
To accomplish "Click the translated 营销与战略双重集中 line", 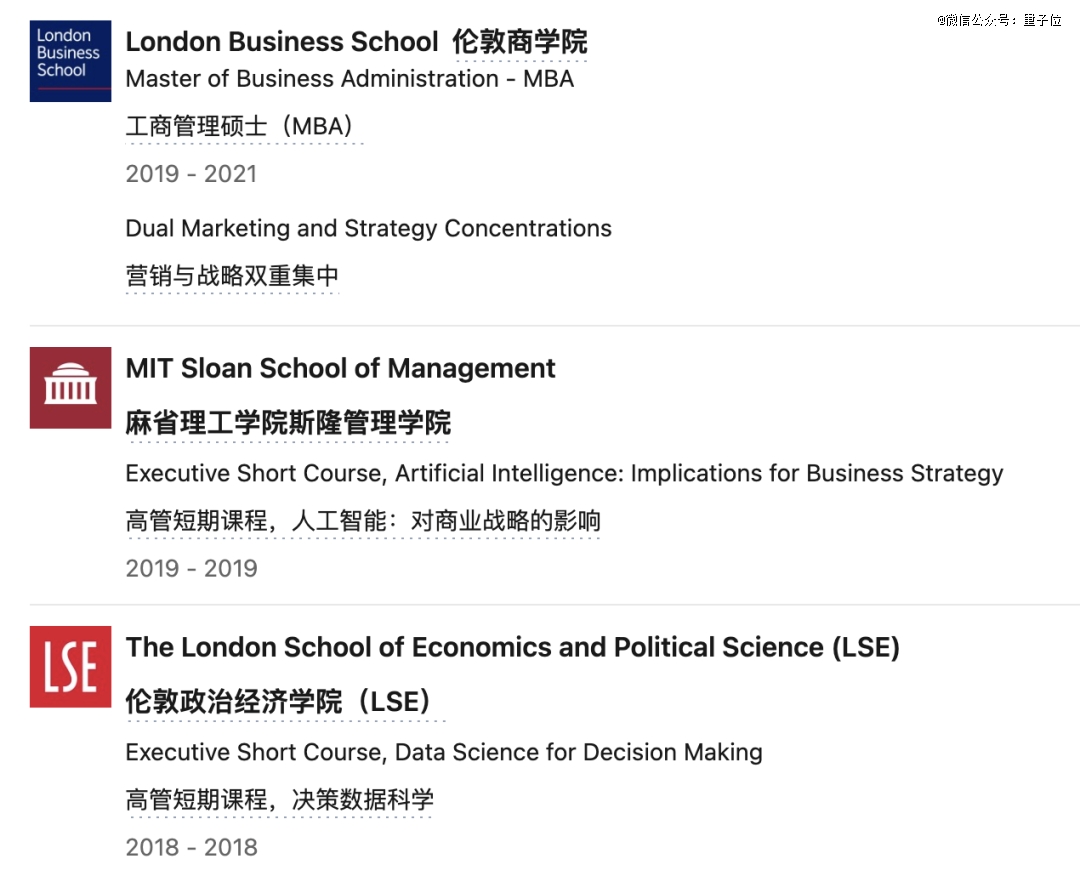I will coord(232,275).
